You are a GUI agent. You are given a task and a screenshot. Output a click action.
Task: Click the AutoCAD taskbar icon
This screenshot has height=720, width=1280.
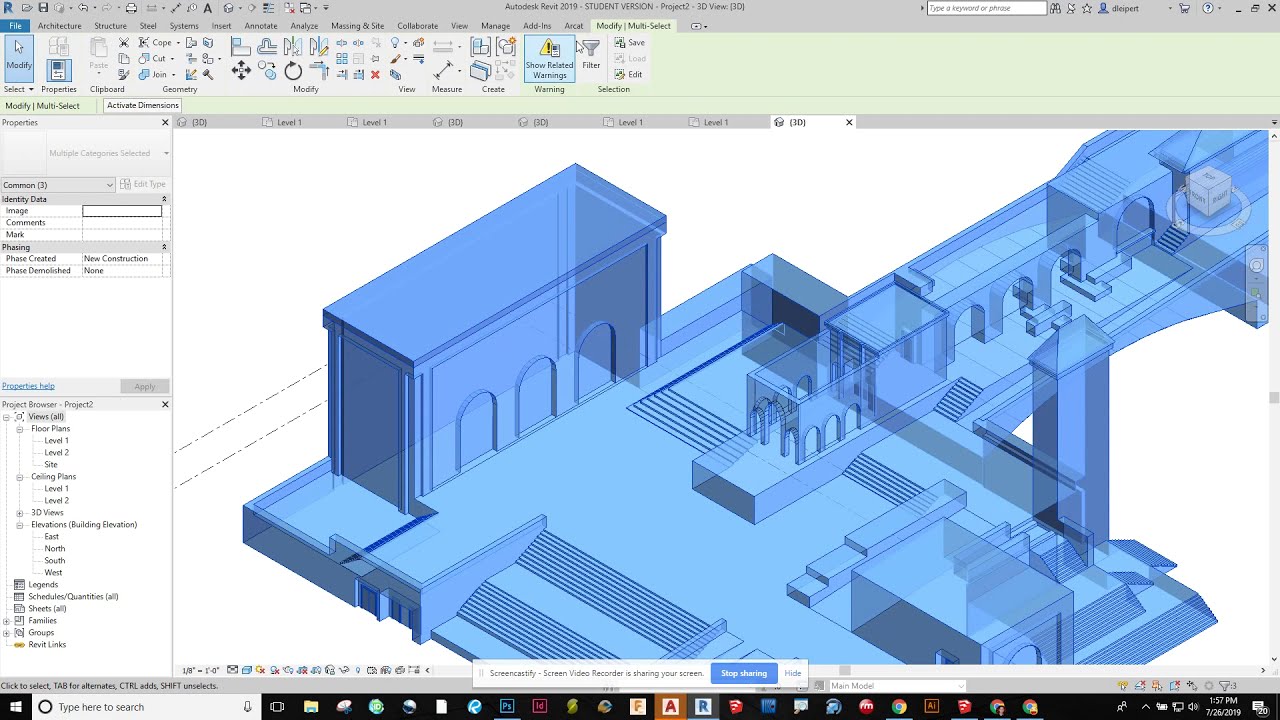(x=670, y=707)
